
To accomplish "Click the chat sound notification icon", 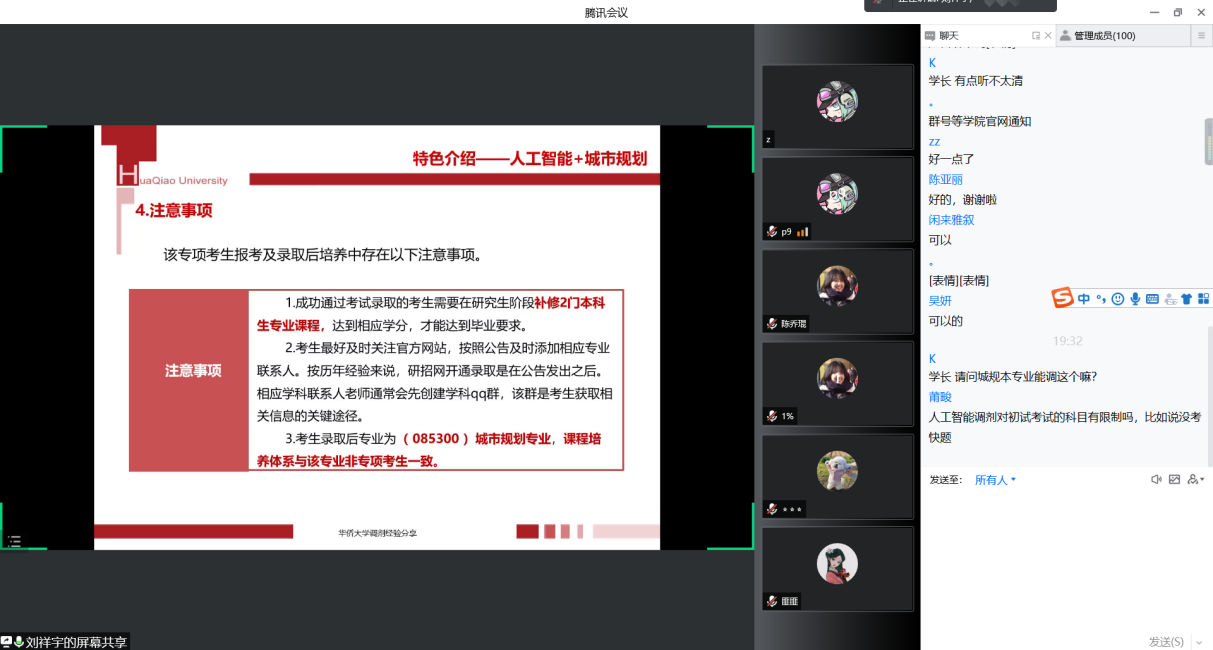I will coord(1156,480).
